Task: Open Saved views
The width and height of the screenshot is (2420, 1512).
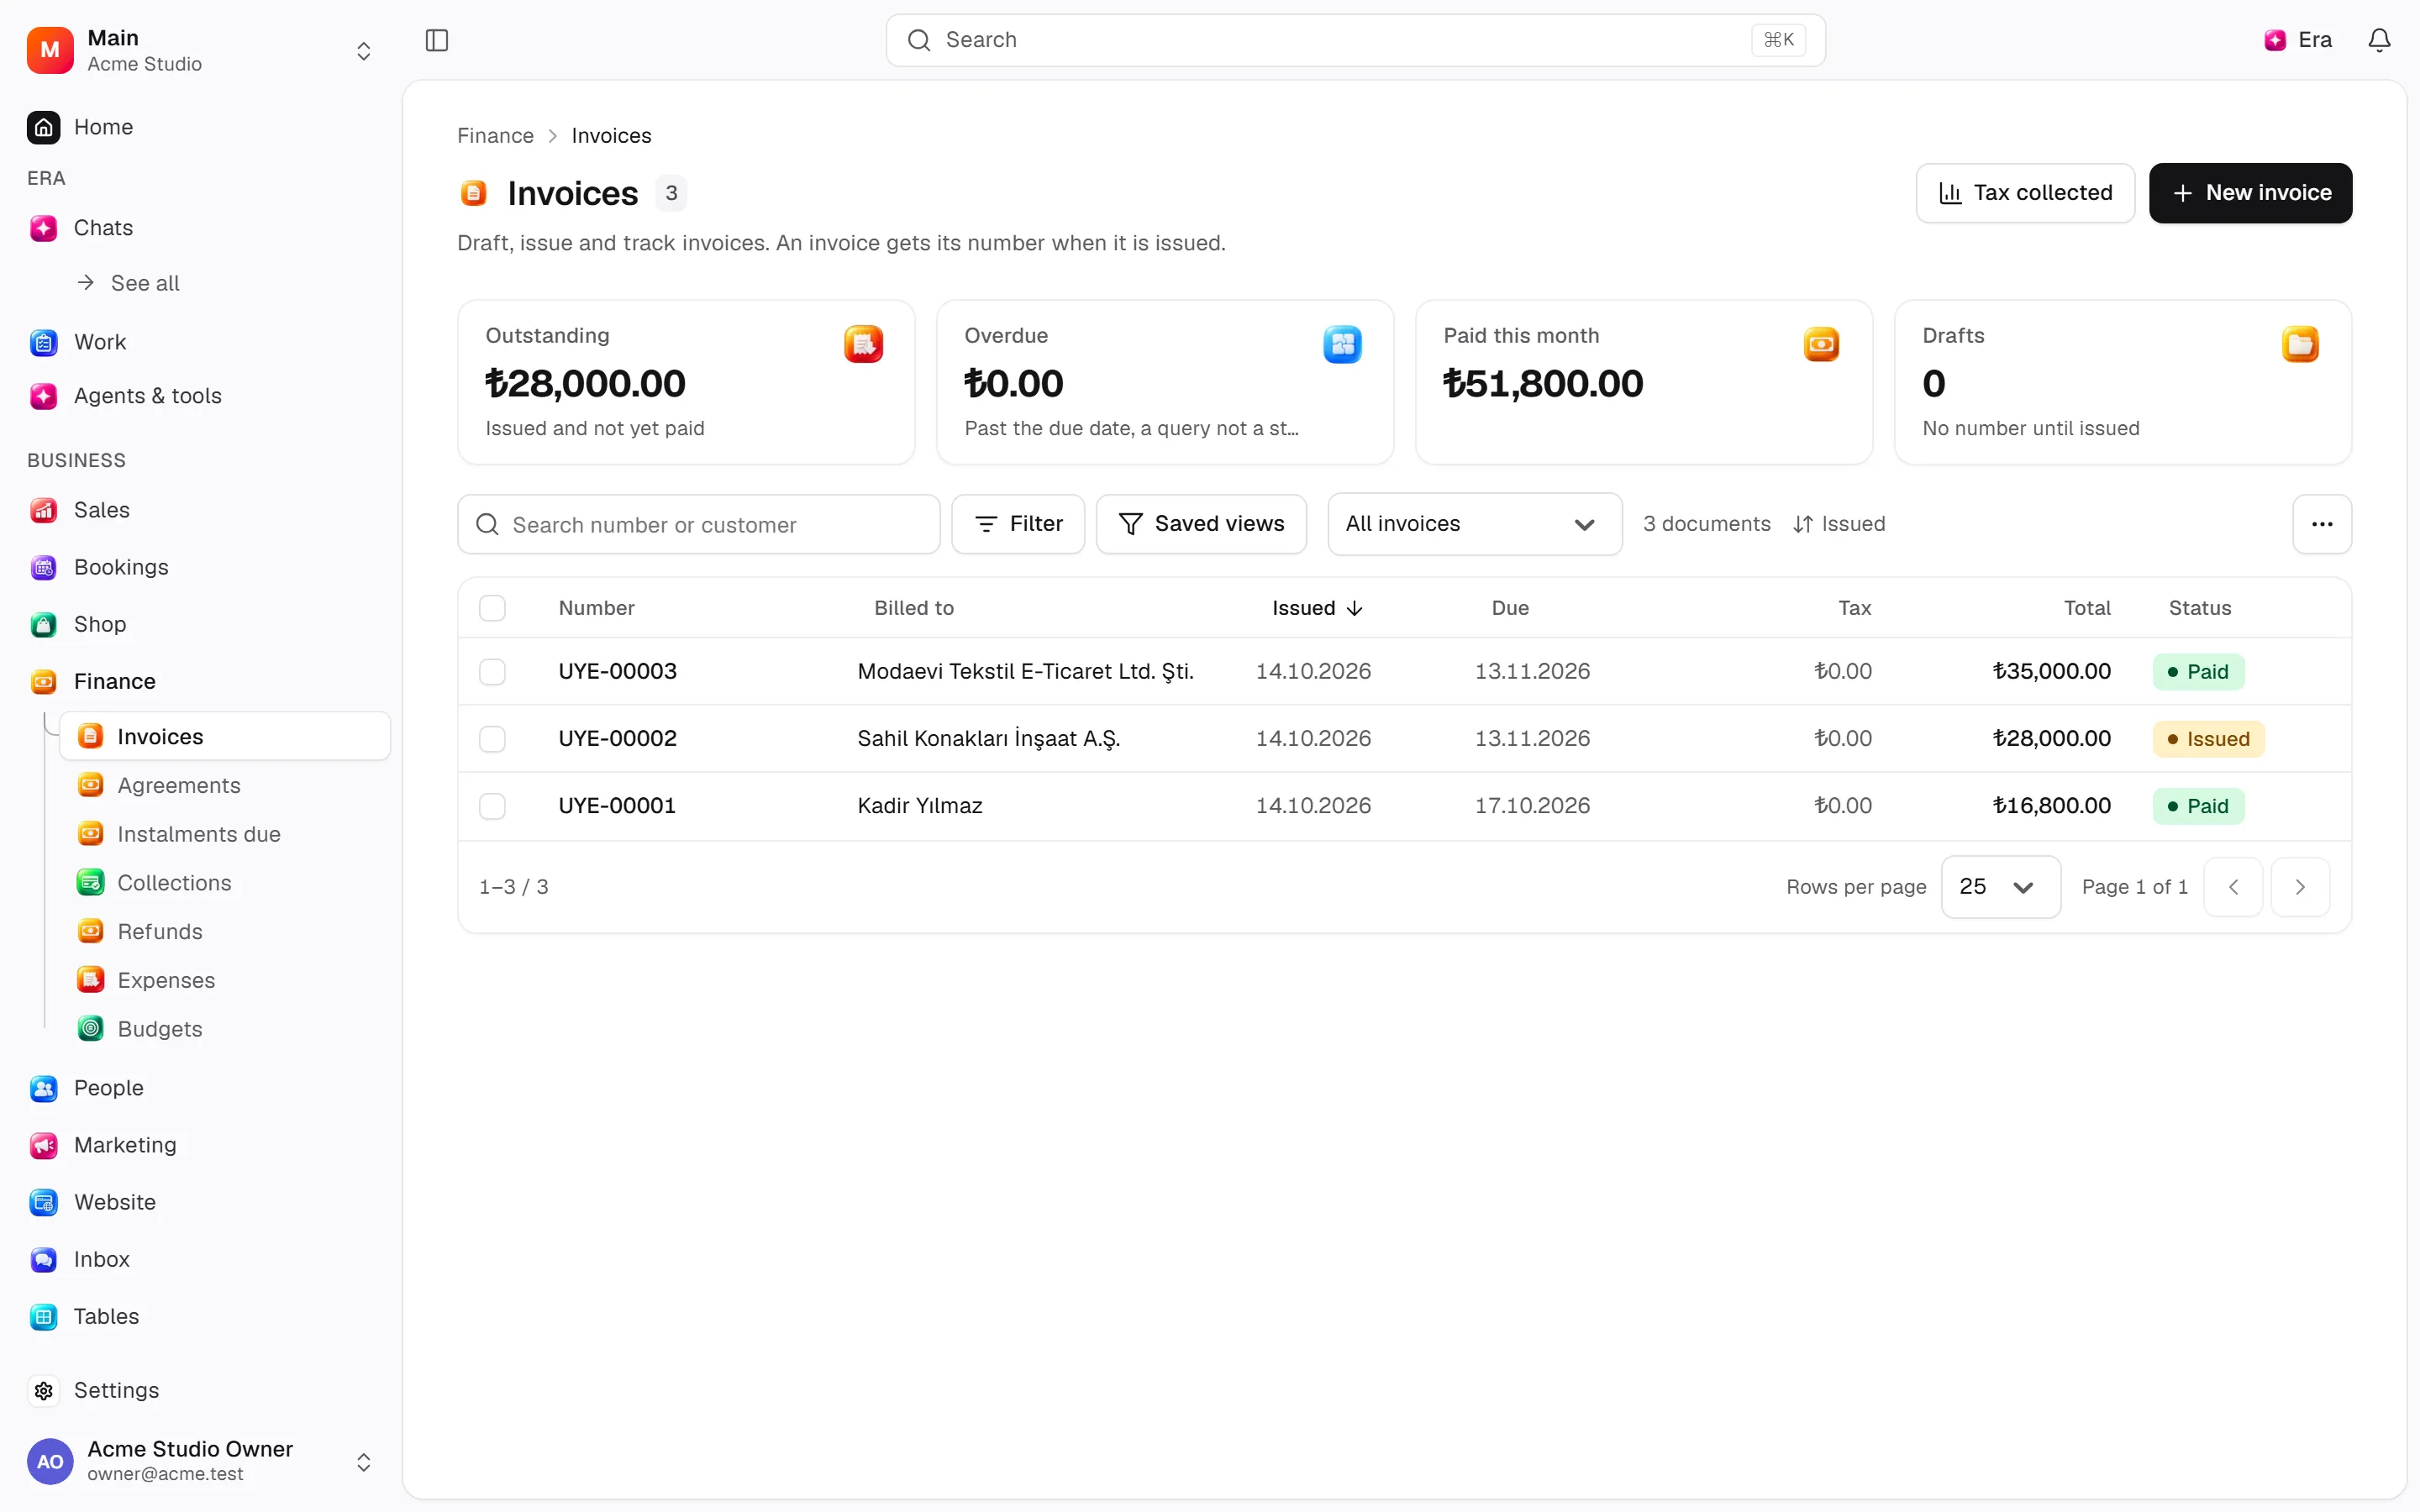Action: coord(1201,524)
